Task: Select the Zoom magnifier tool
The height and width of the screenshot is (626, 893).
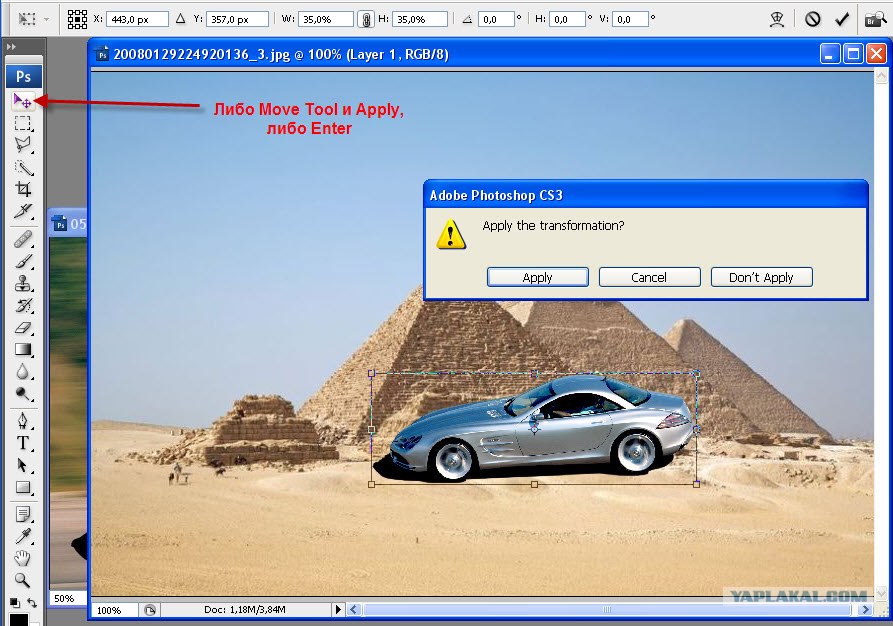Action: [x=22, y=580]
